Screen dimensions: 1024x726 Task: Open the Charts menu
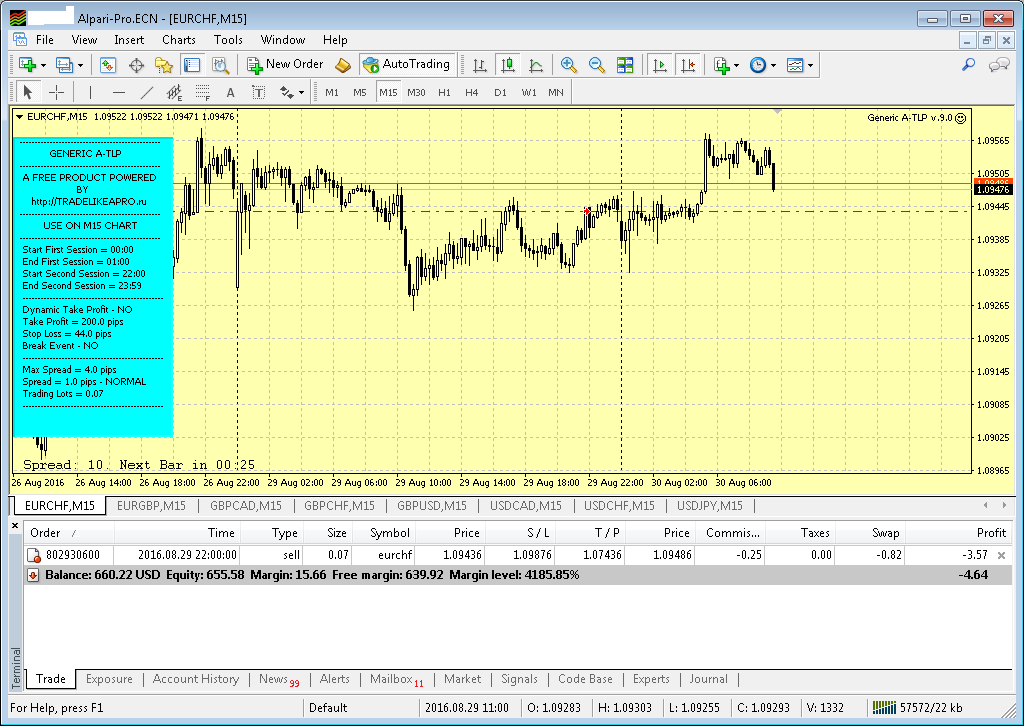[x=178, y=40]
